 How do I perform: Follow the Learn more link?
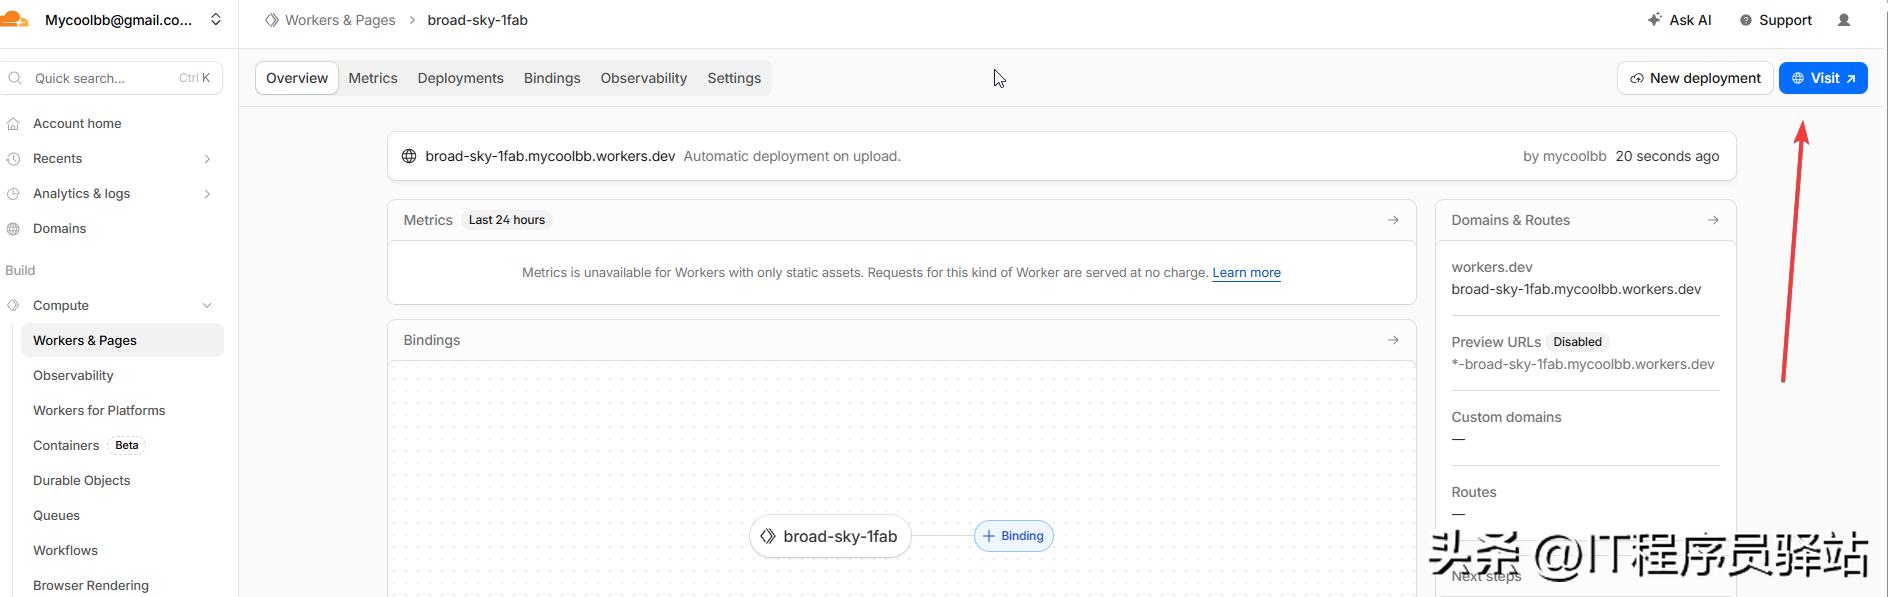click(1246, 273)
